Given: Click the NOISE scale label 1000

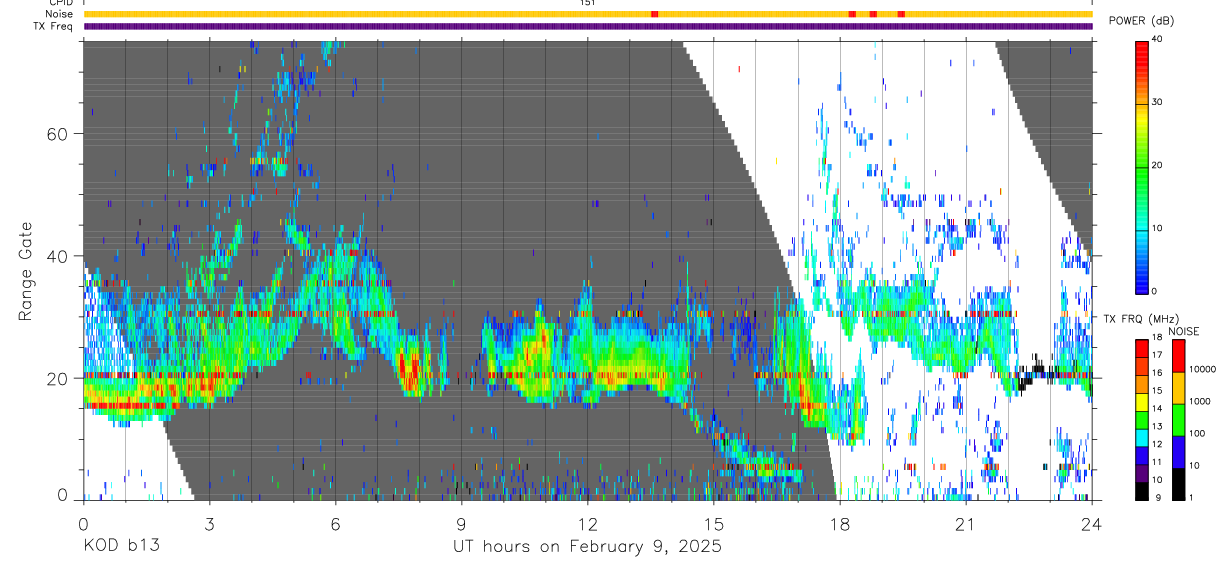Looking at the screenshot, I should [x=1200, y=401].
